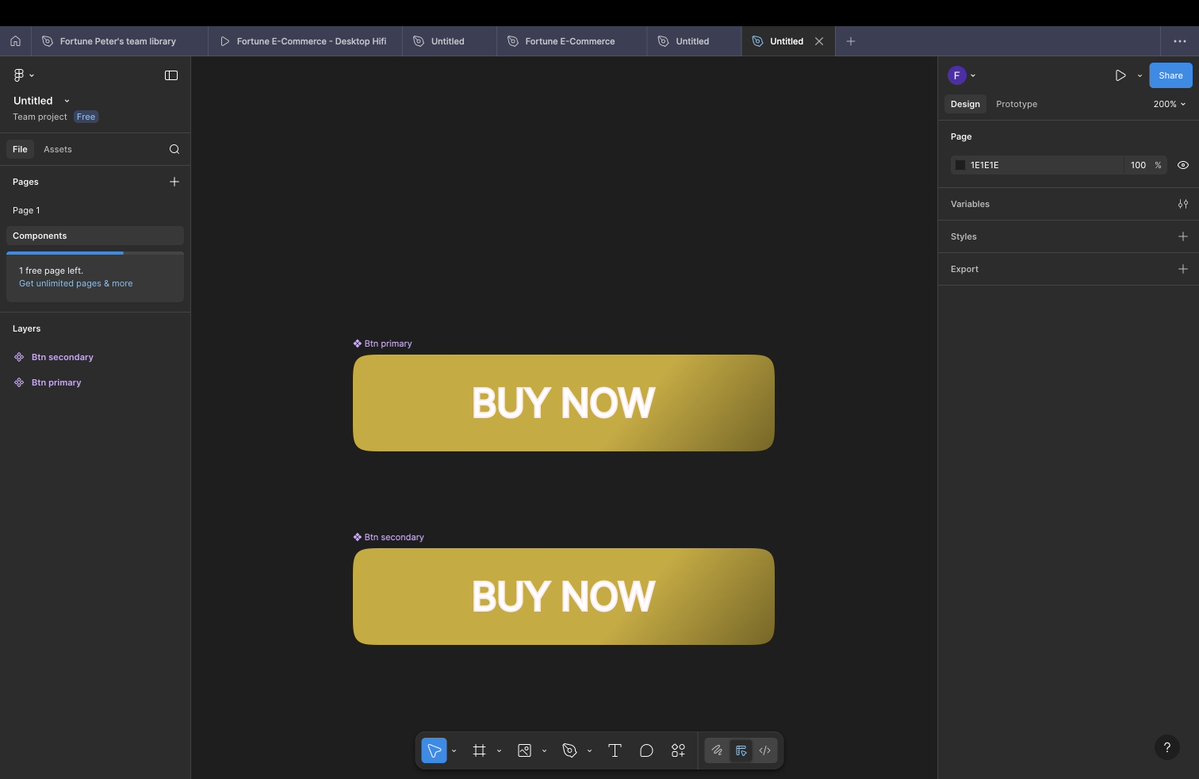Click the Team project text

[x=40, y=117]
